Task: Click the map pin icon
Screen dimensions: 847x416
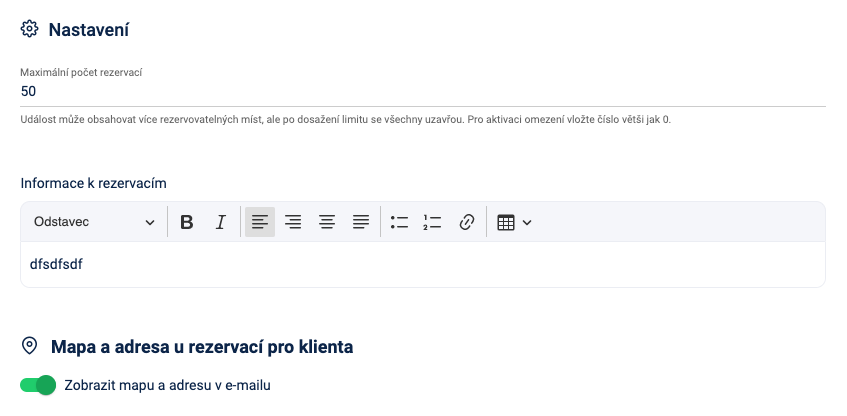Action: [x=29, y=347]
